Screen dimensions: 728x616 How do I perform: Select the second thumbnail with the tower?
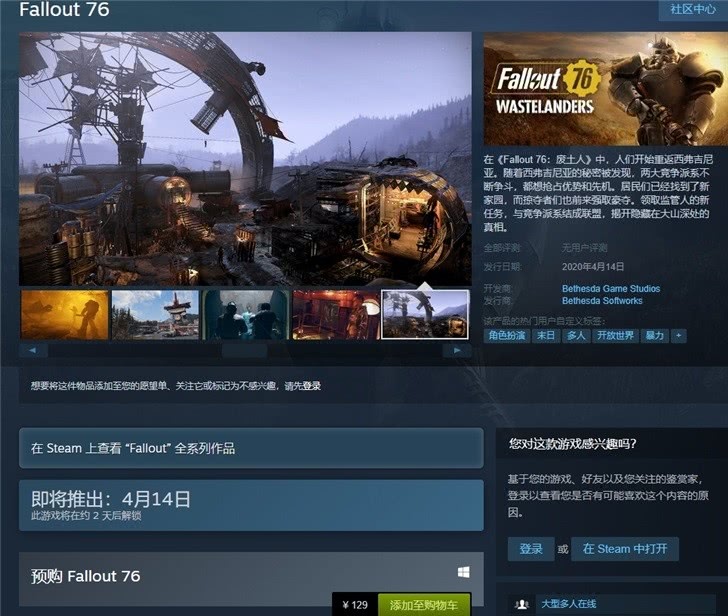coord(155,315)
